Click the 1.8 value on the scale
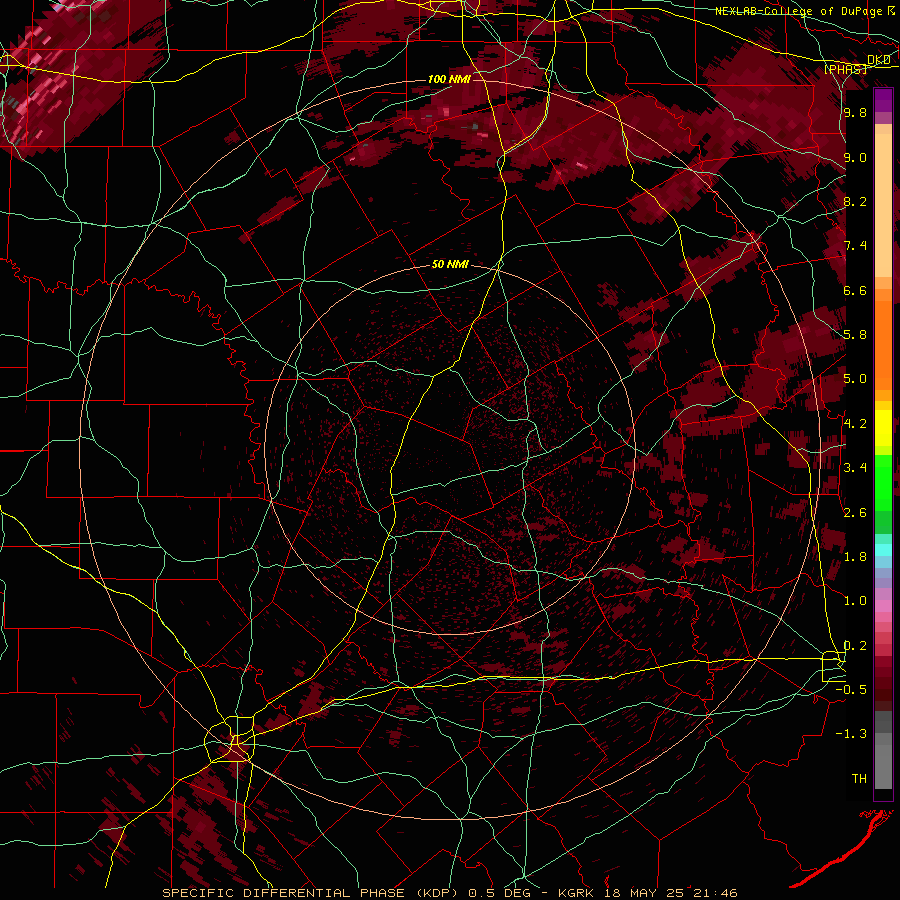The height and width of the screenshot is (900, 900). coord(855,557)
